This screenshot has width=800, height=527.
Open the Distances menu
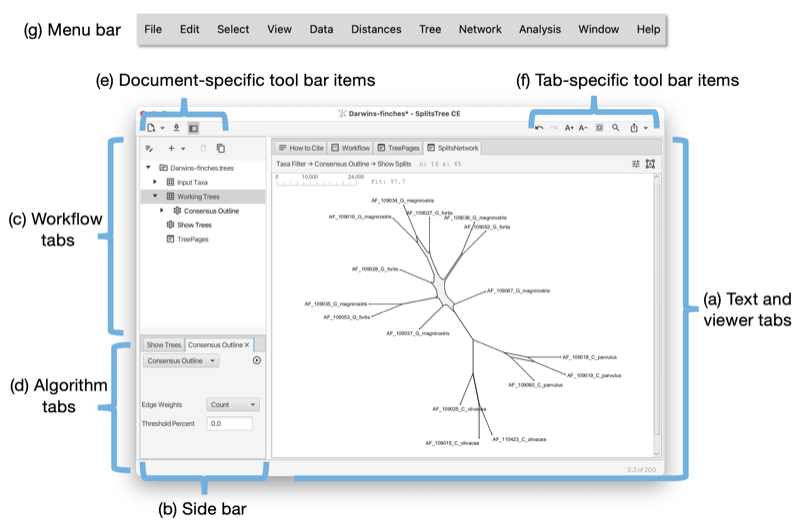(376, 30)
